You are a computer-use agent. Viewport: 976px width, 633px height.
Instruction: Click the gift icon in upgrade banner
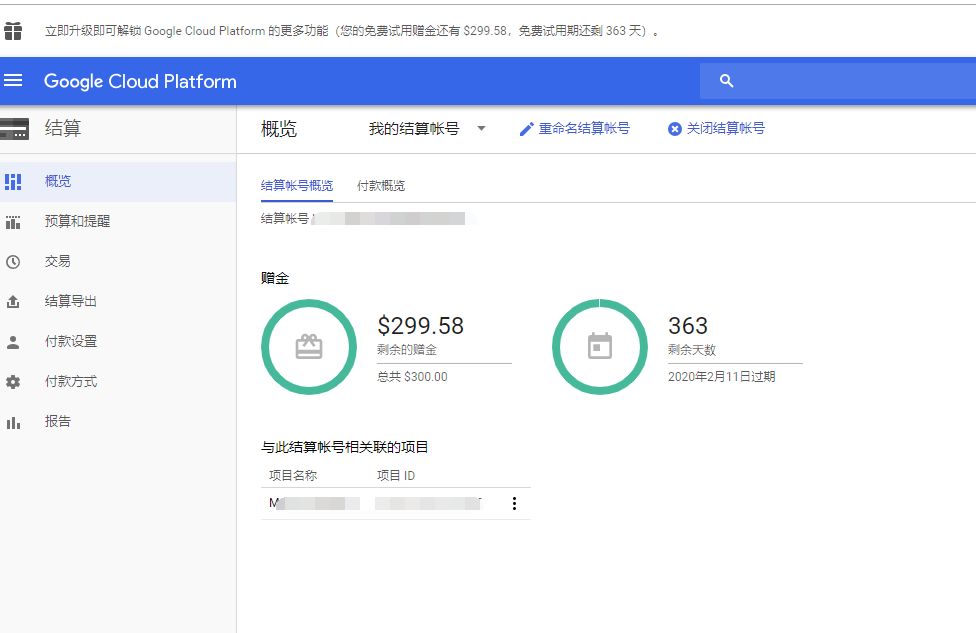click(x=12, y=30)
